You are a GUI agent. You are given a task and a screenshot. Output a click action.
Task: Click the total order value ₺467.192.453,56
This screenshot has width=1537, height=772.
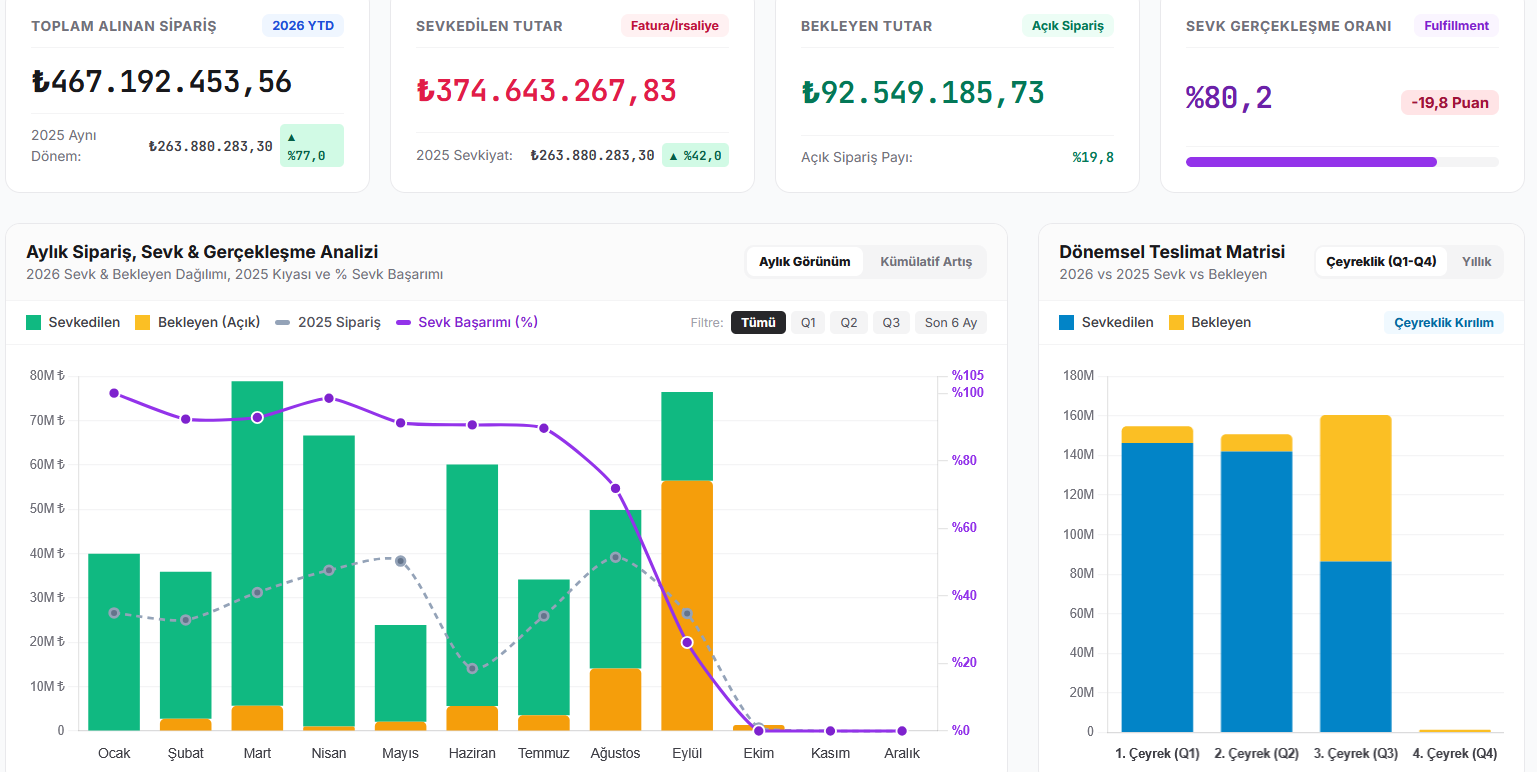point(161,82)
